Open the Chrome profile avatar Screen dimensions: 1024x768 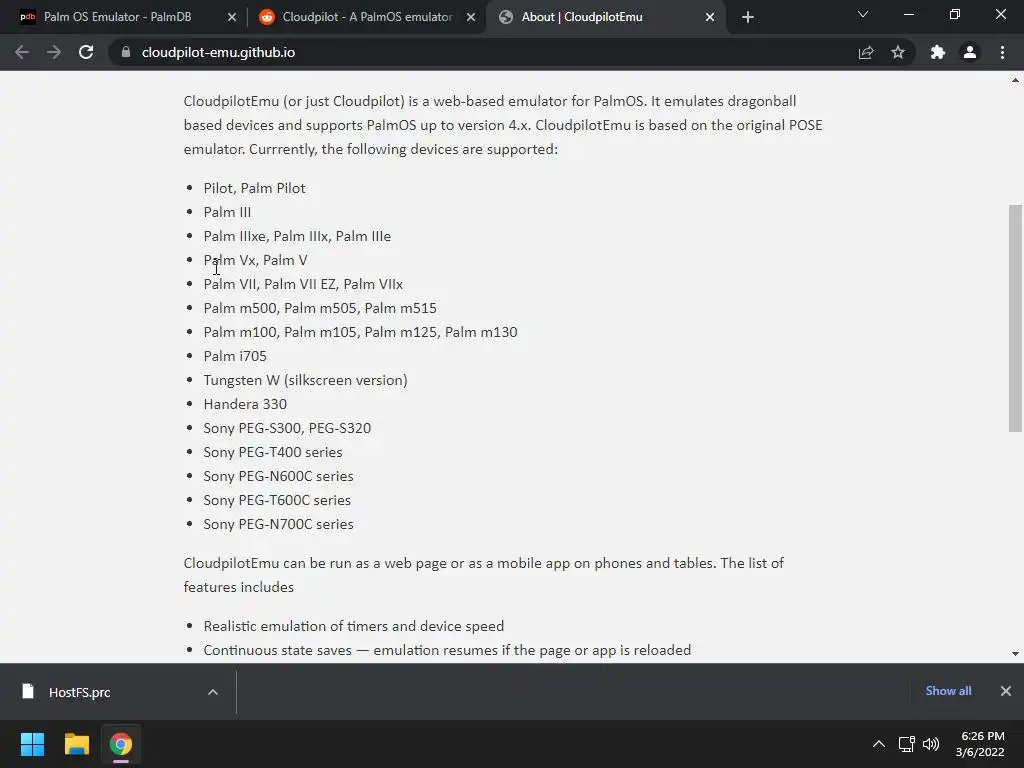click(970, 52)
